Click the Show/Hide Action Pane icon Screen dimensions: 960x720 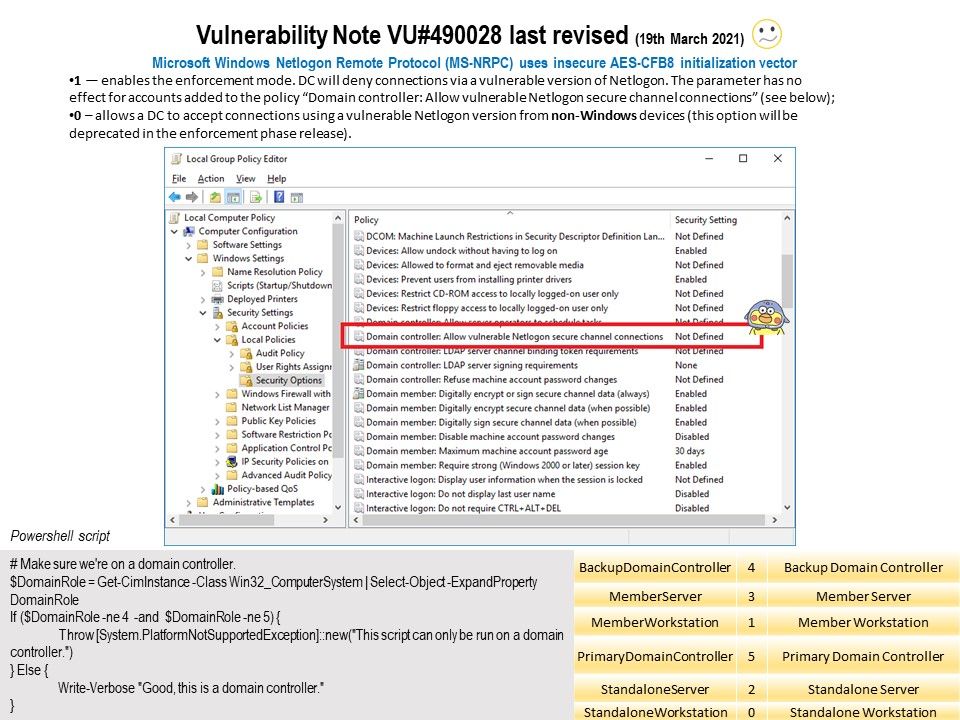click(296, 197)
